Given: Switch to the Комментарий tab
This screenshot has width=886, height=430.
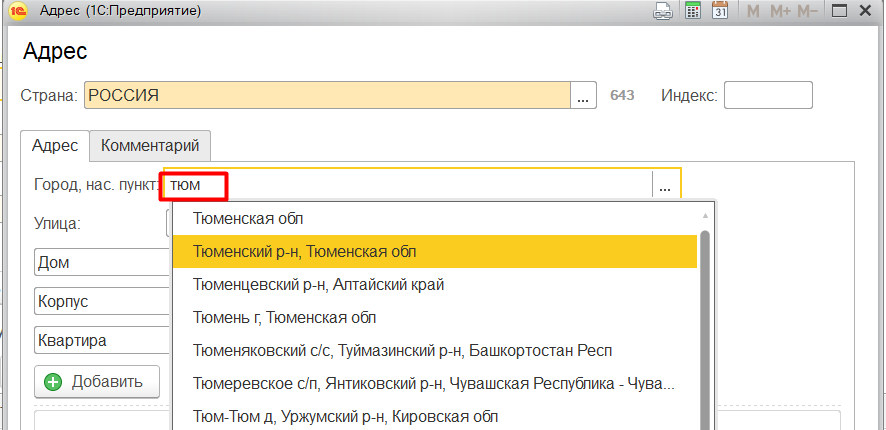Looking at the screenshot, I should click(x=150, y=145).
